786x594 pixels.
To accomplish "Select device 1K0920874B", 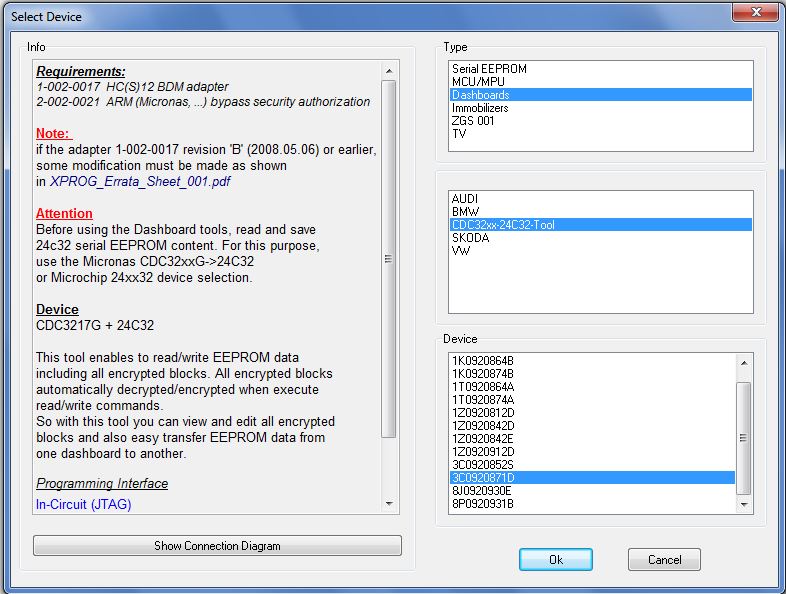I will point(593,373).
